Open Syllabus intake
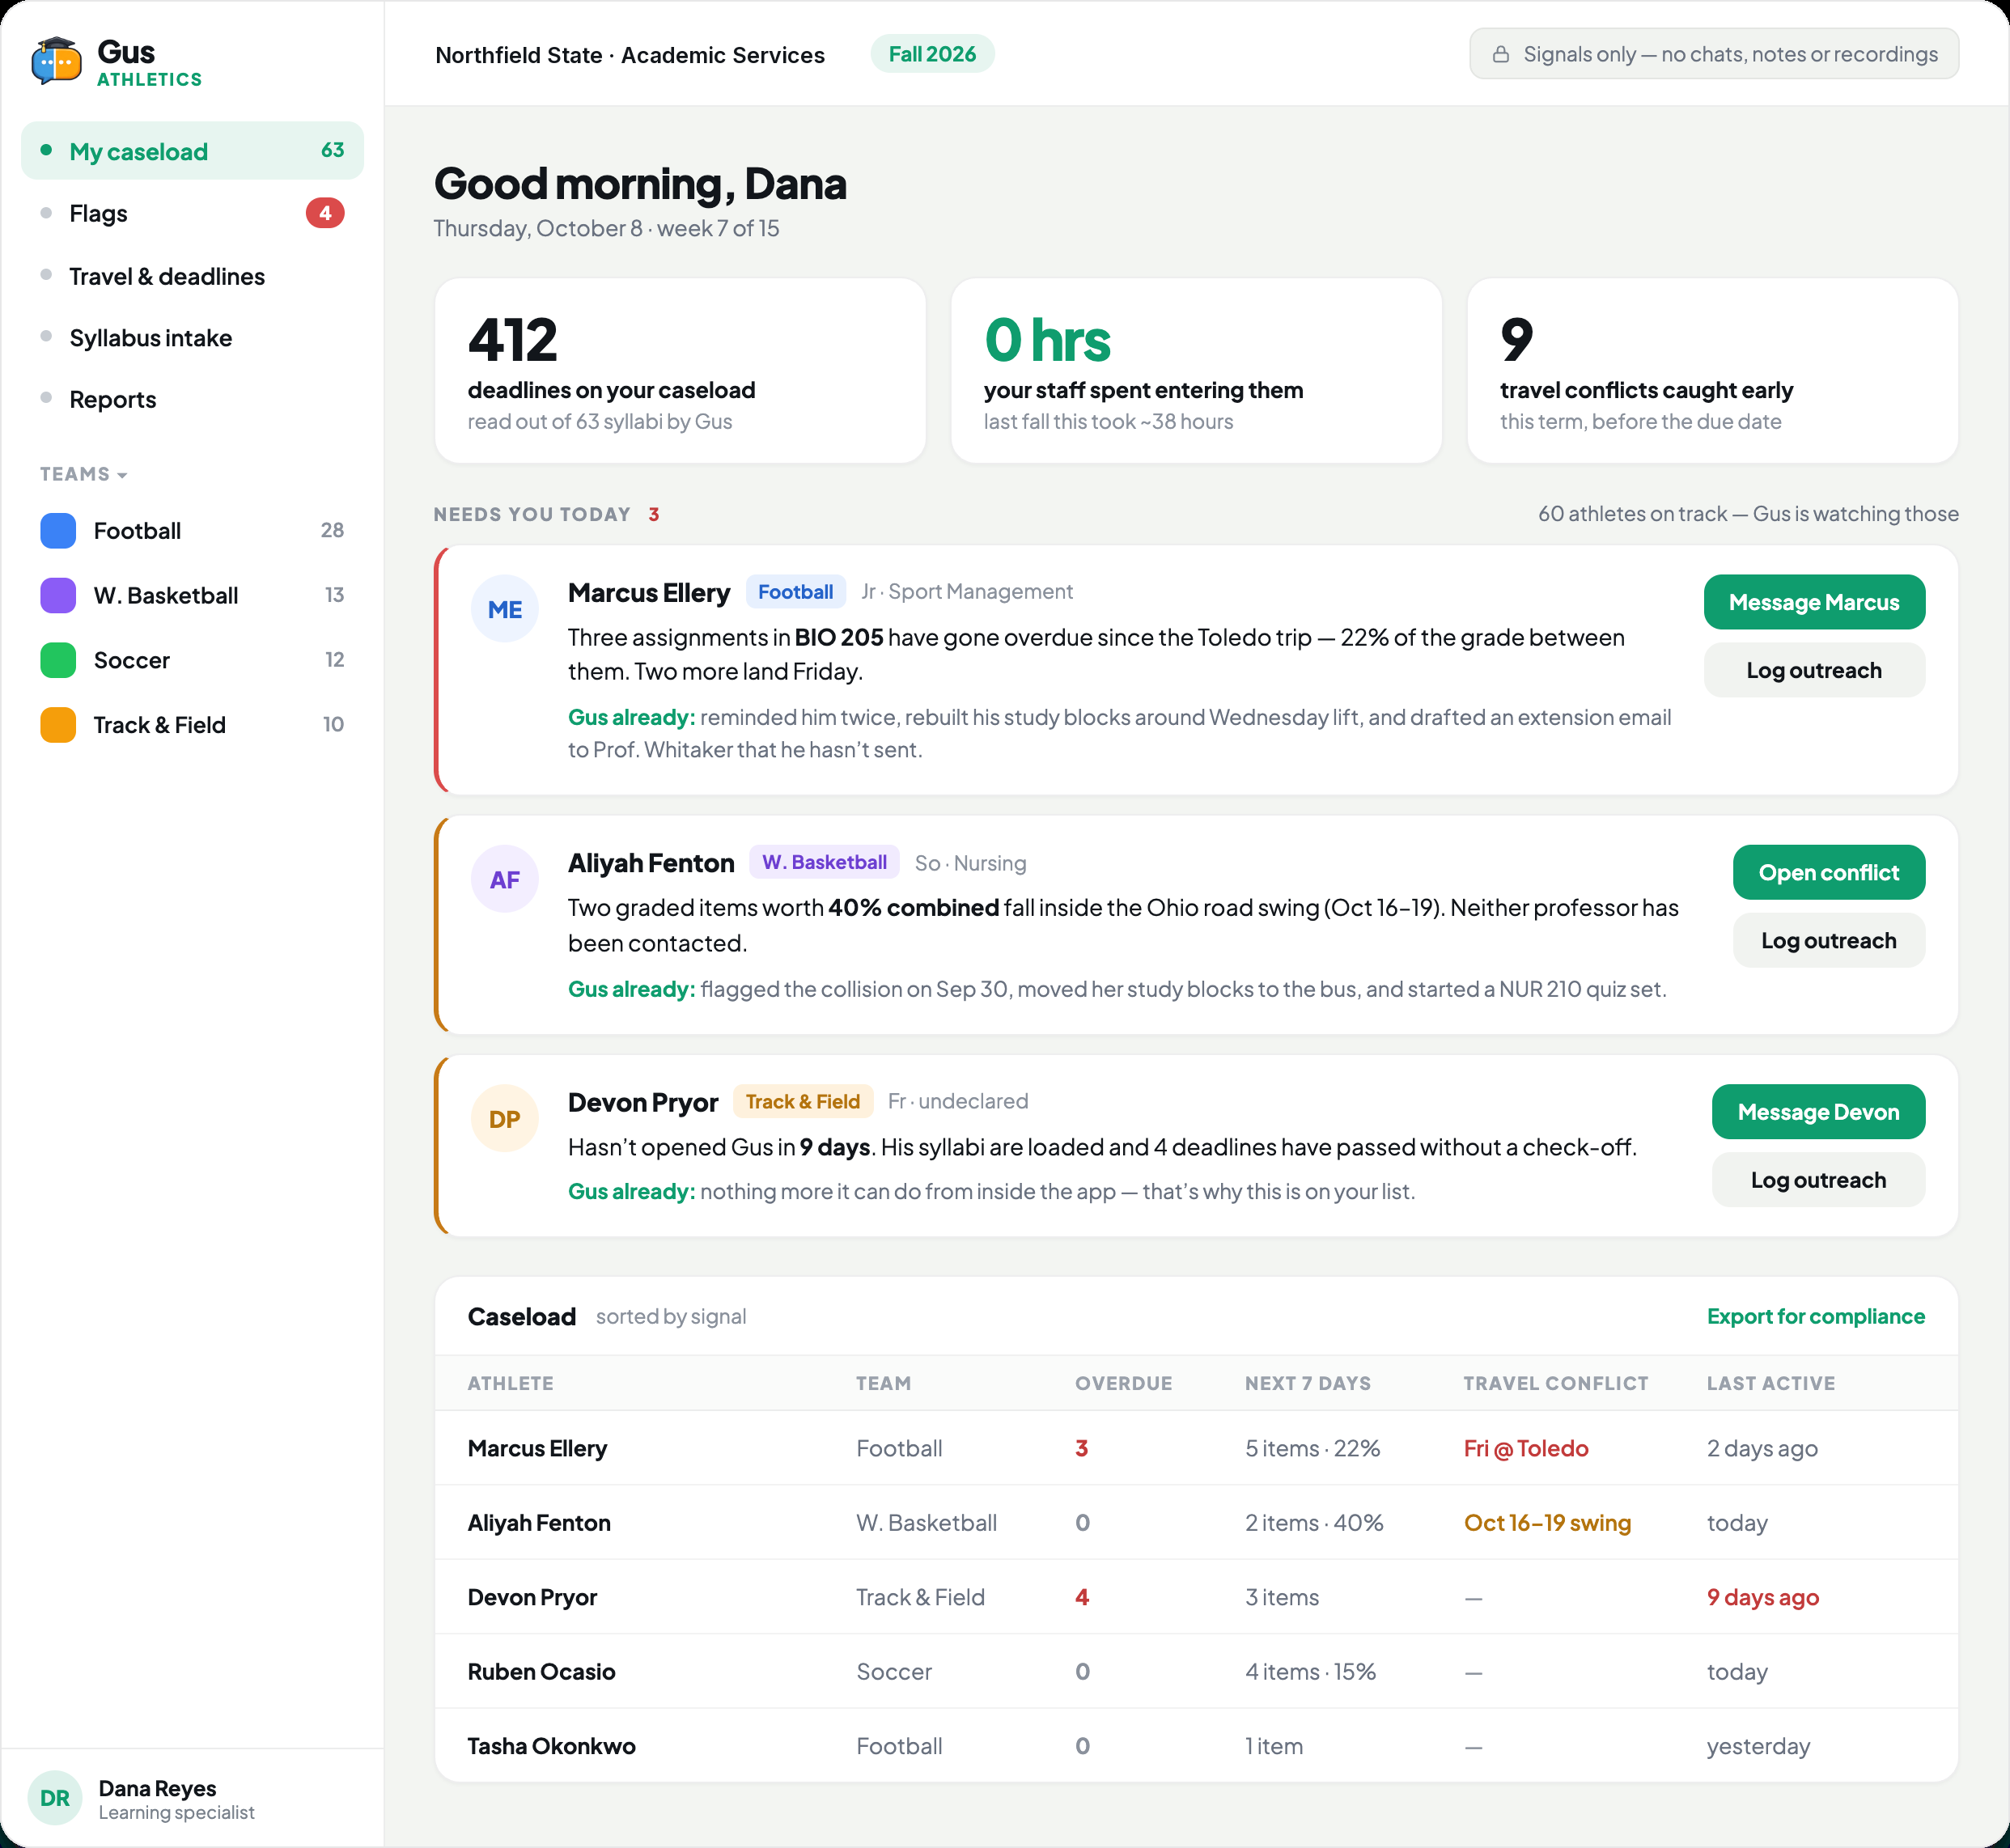2010x1848 pixels. tap(192, 338)
